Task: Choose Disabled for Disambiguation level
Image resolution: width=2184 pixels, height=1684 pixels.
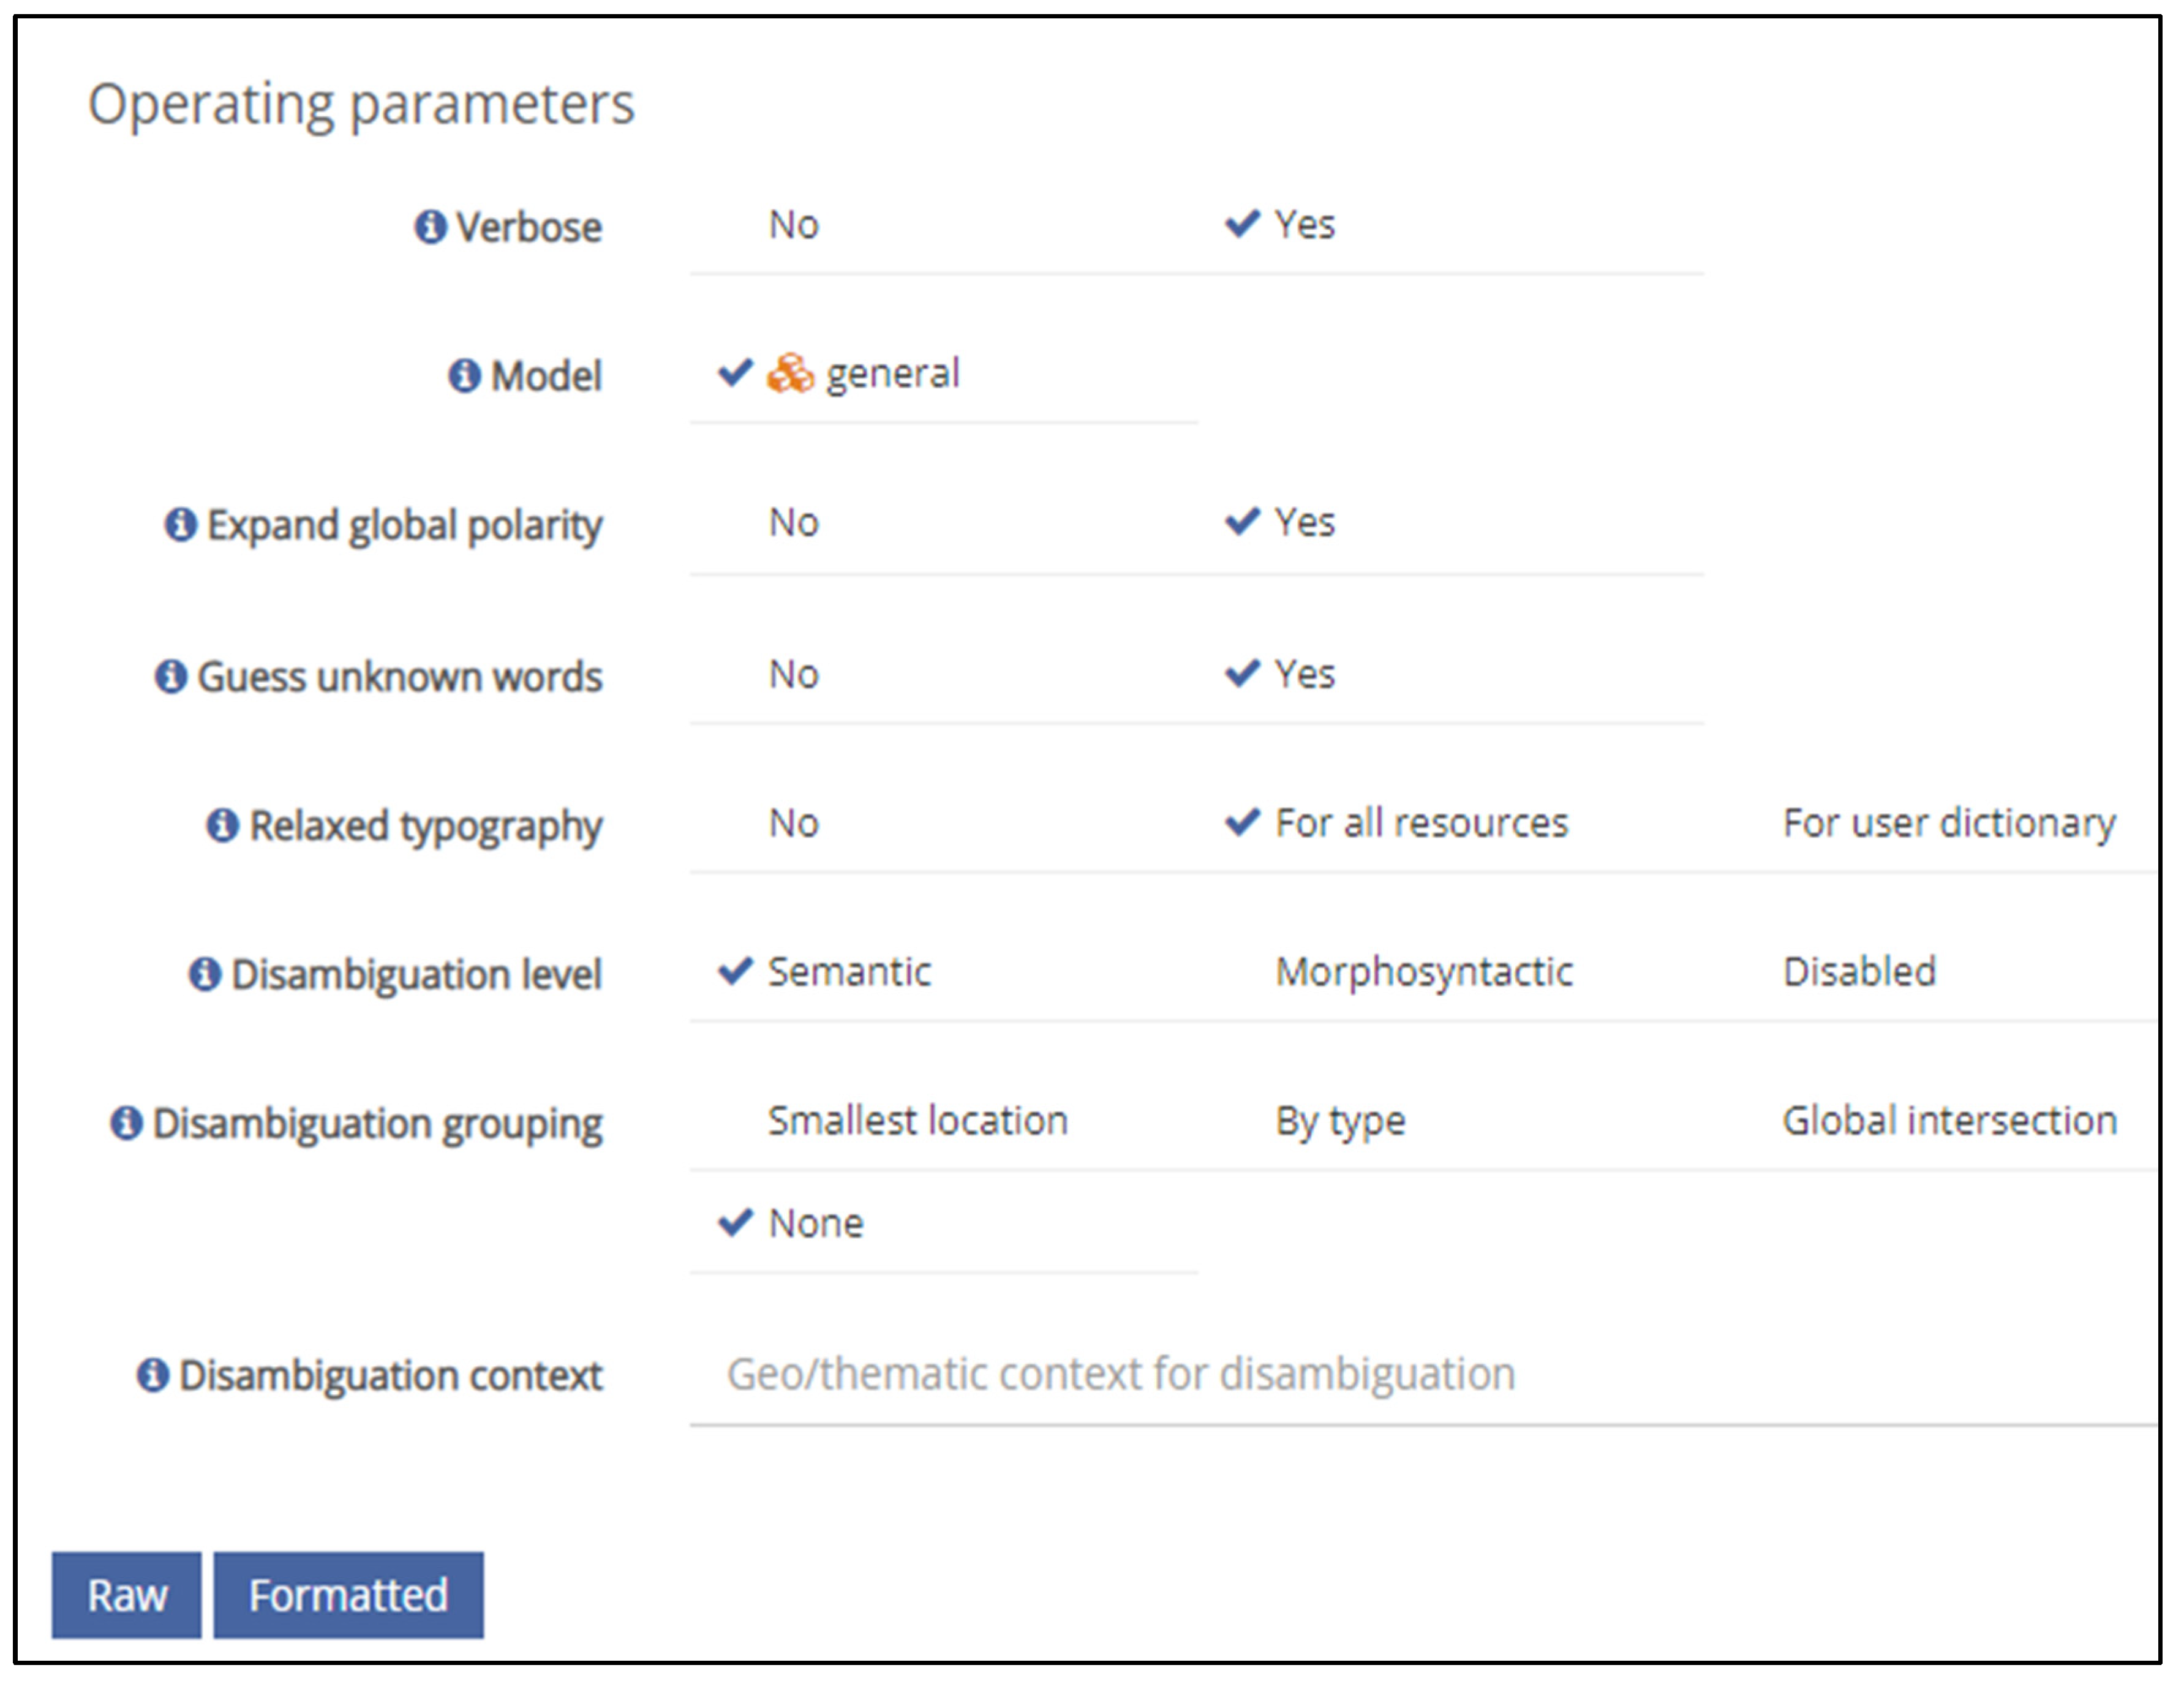Action: [1859, 972]
